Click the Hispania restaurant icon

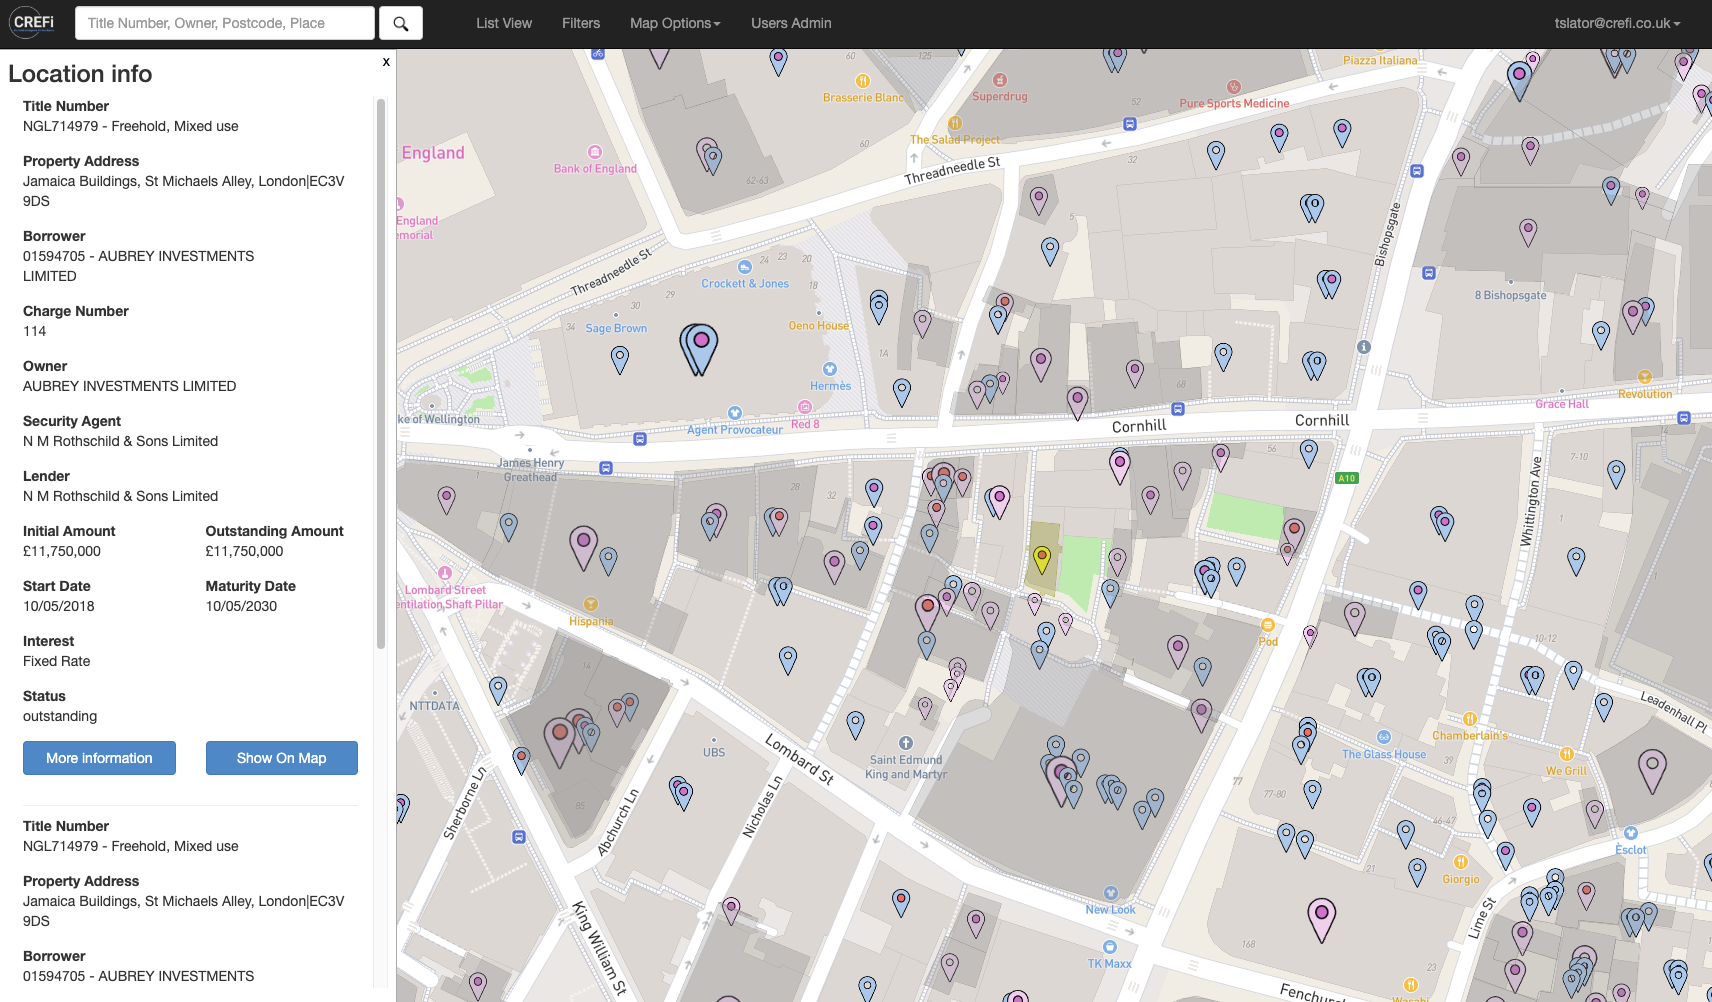(591, 604)
